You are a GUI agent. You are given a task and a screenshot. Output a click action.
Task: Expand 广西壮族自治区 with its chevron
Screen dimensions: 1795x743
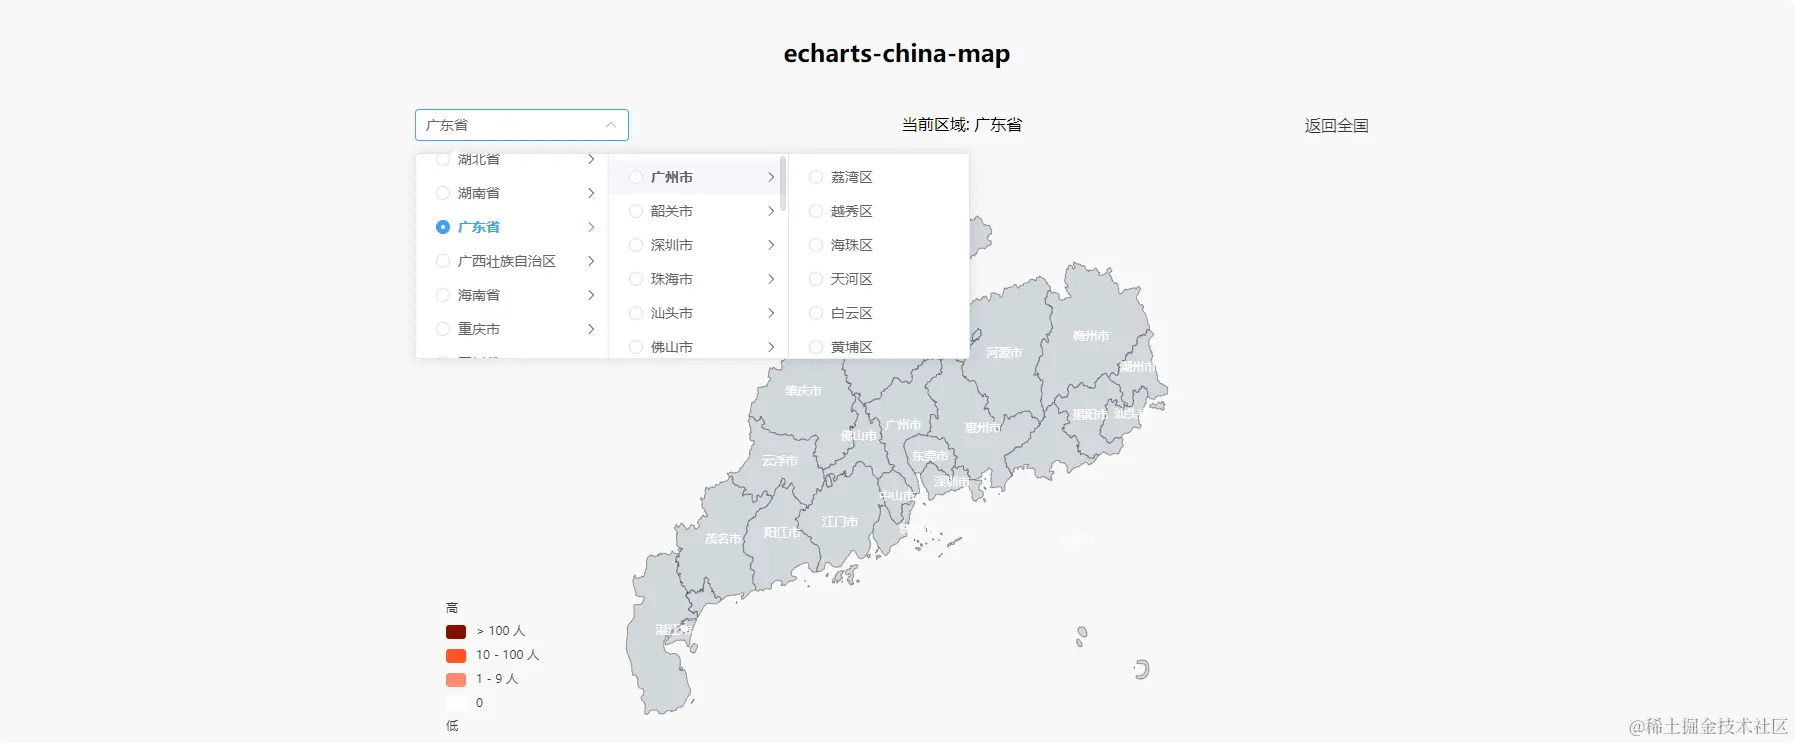coord(591,261)
